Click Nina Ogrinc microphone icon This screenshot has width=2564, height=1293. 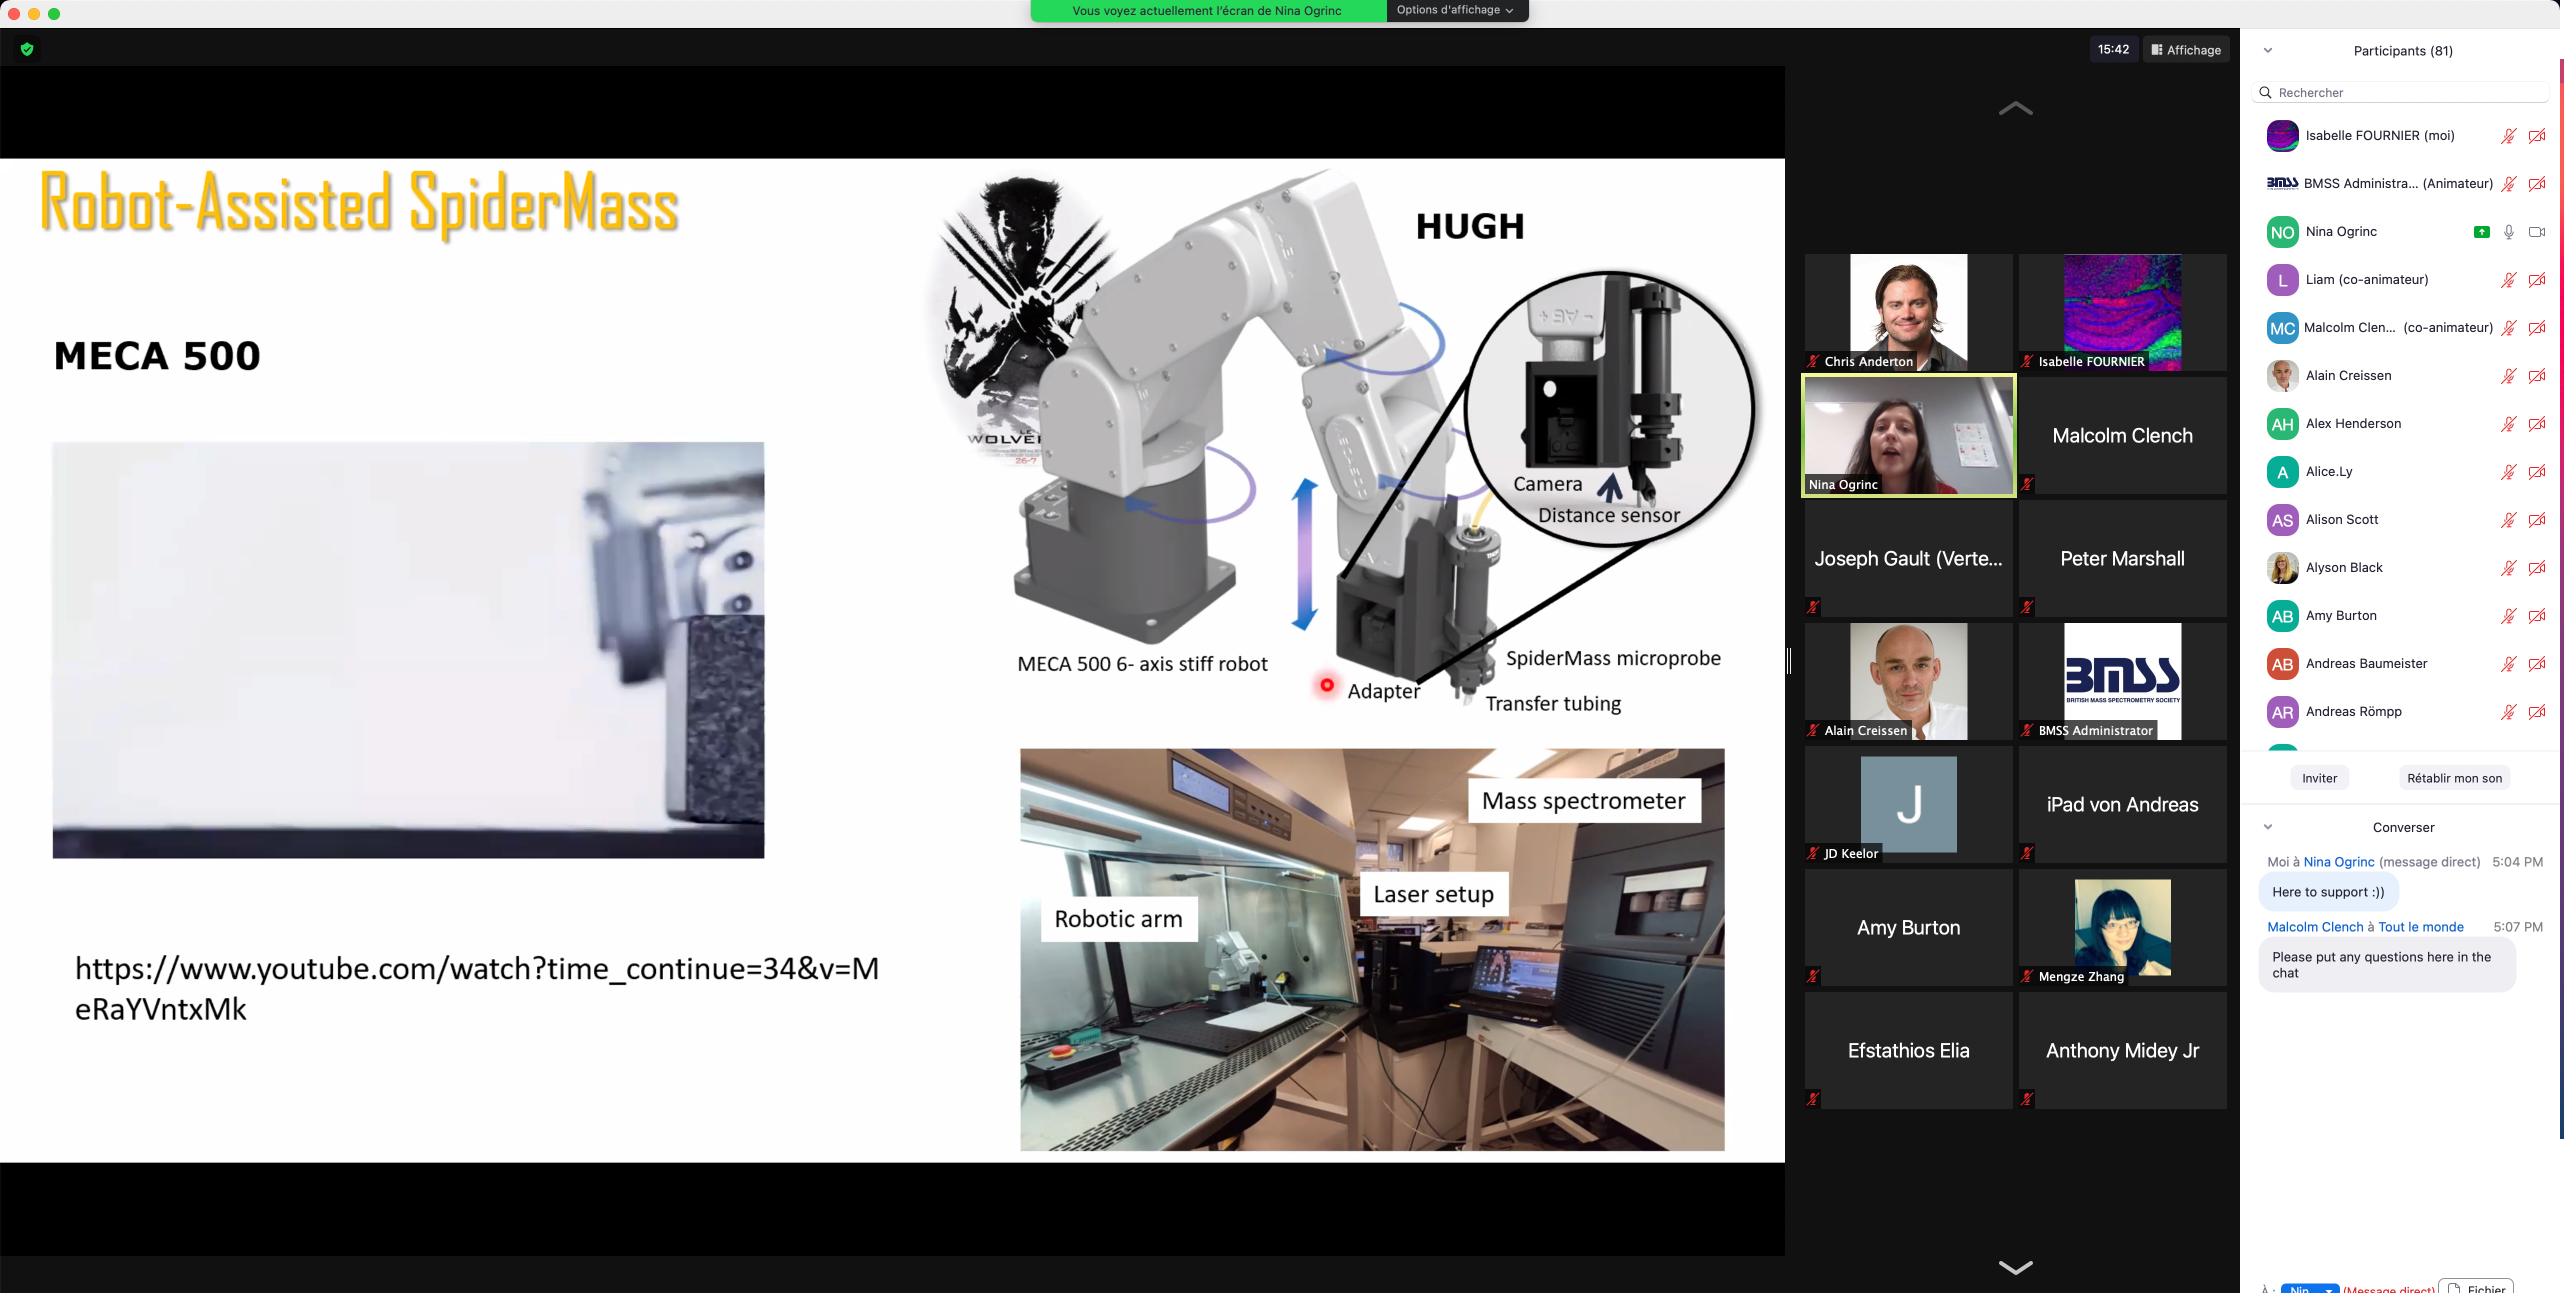2508,232
